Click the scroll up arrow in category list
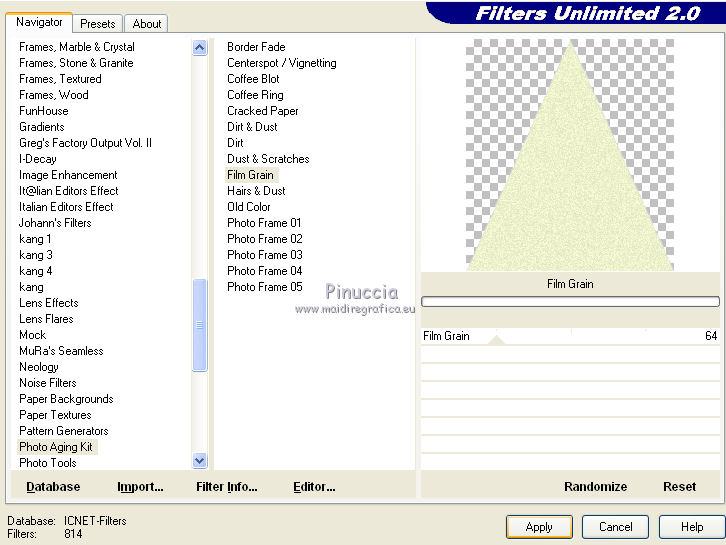Screen dimensions: 726x545 point(200,48)
